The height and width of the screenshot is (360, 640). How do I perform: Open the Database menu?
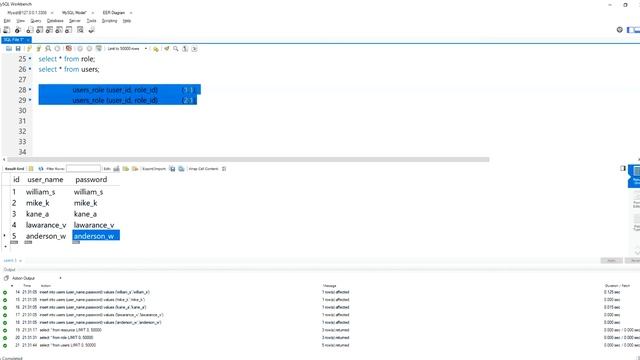[55, 20]
